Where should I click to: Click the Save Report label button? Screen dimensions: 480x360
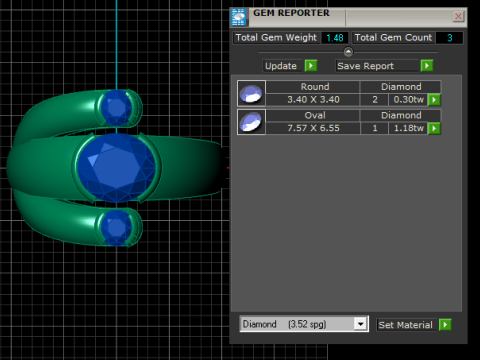click(377, 66)
